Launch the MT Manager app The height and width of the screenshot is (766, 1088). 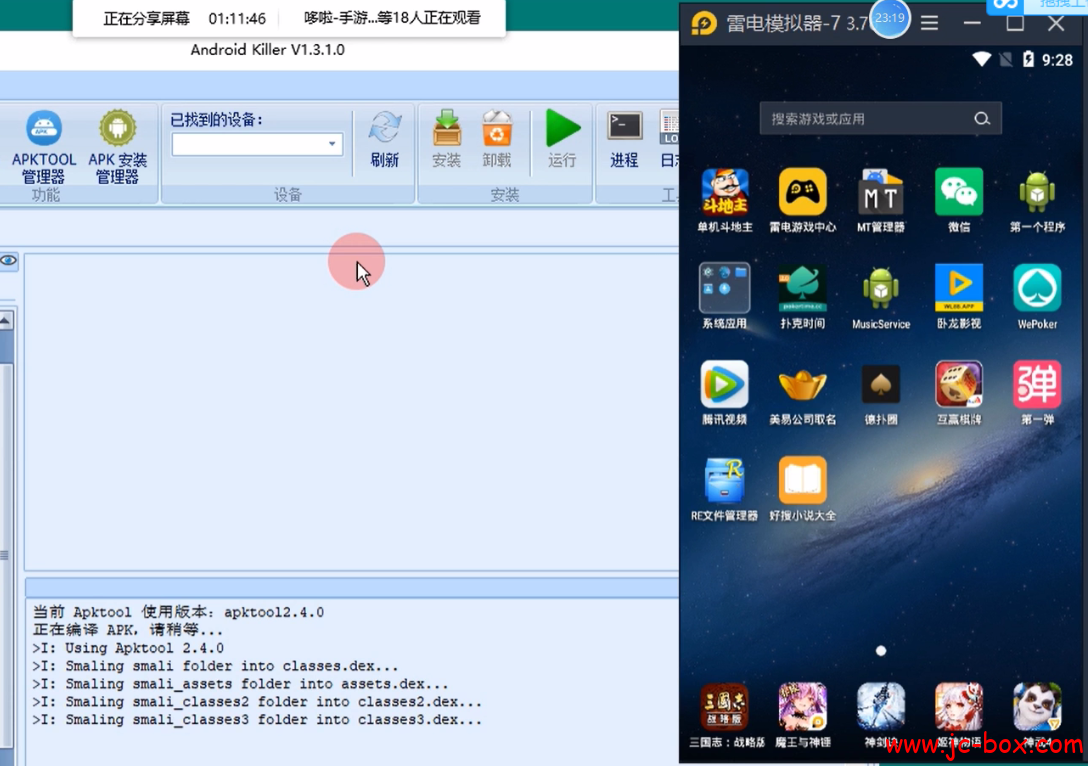(881, 194)
